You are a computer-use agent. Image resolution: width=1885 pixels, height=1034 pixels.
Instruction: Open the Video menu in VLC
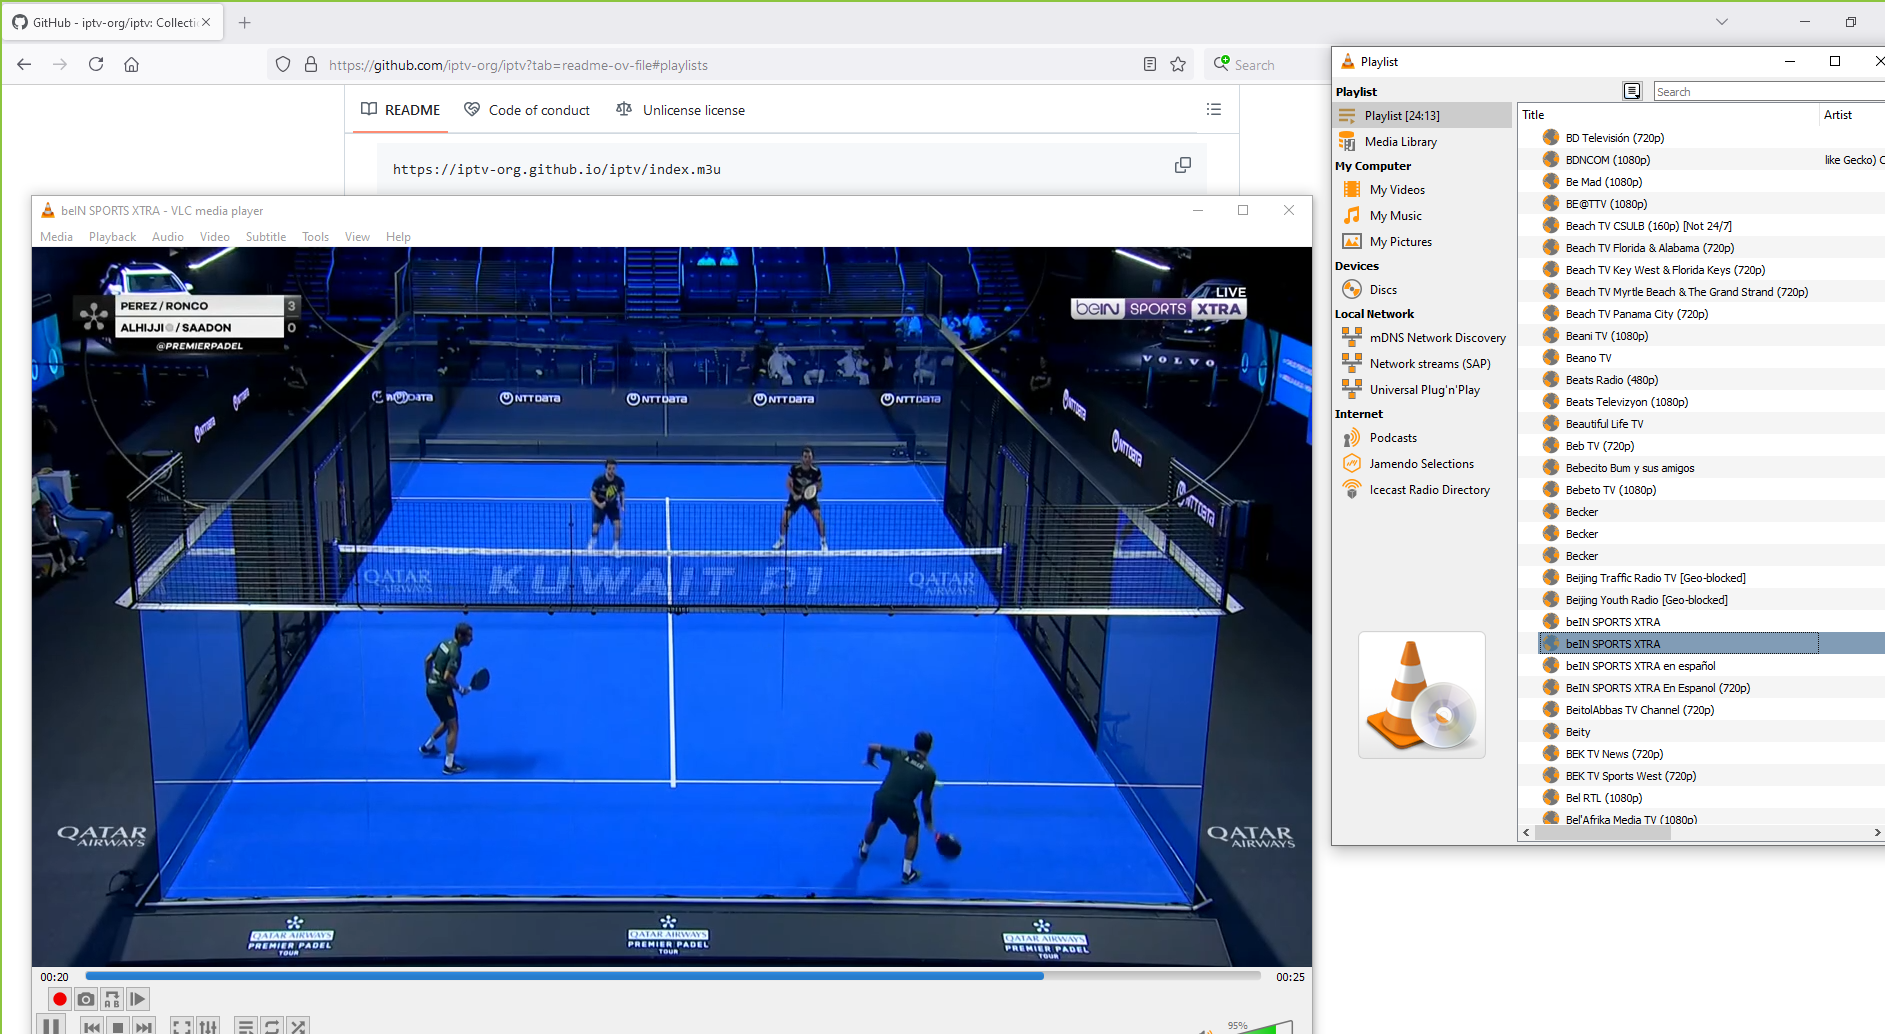coord(215,237)
